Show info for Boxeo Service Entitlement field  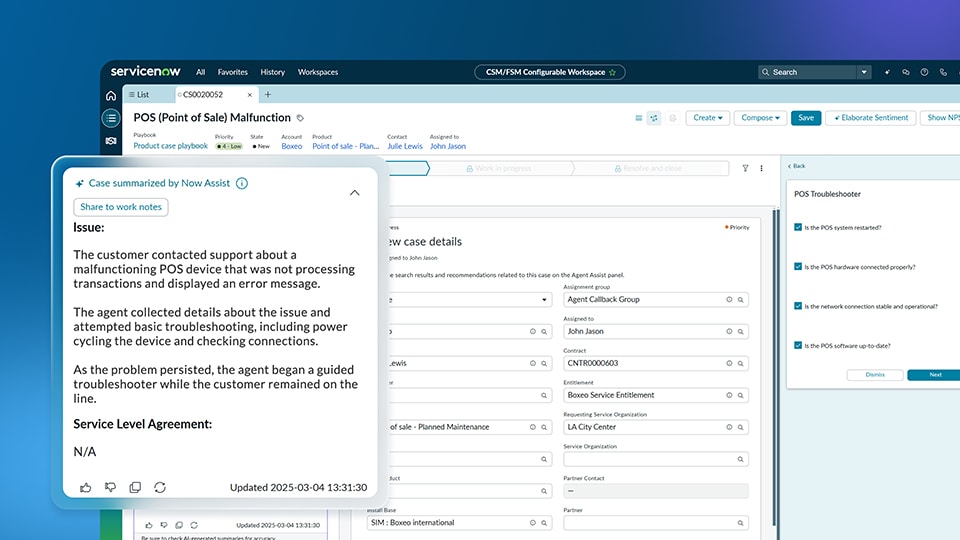click(729, 396)
